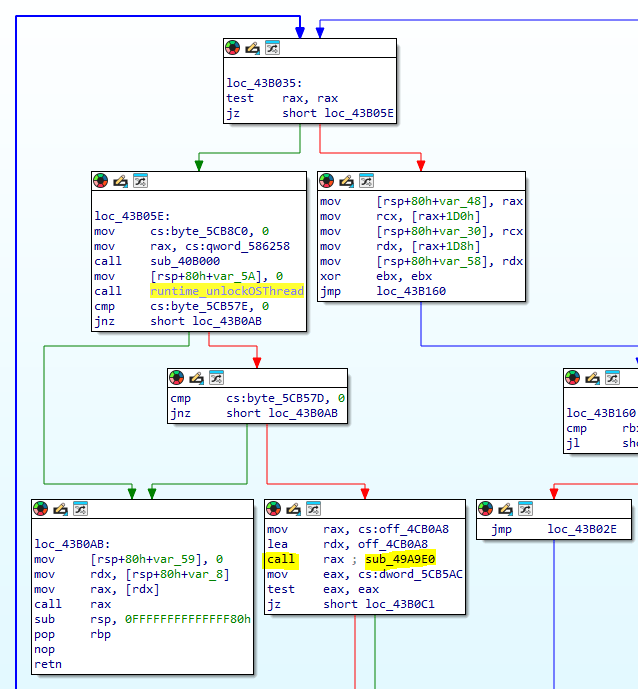Click the pencil edit icon in loc_43B160 node
This screenshot has width=638, height=689.
[592, 377]
